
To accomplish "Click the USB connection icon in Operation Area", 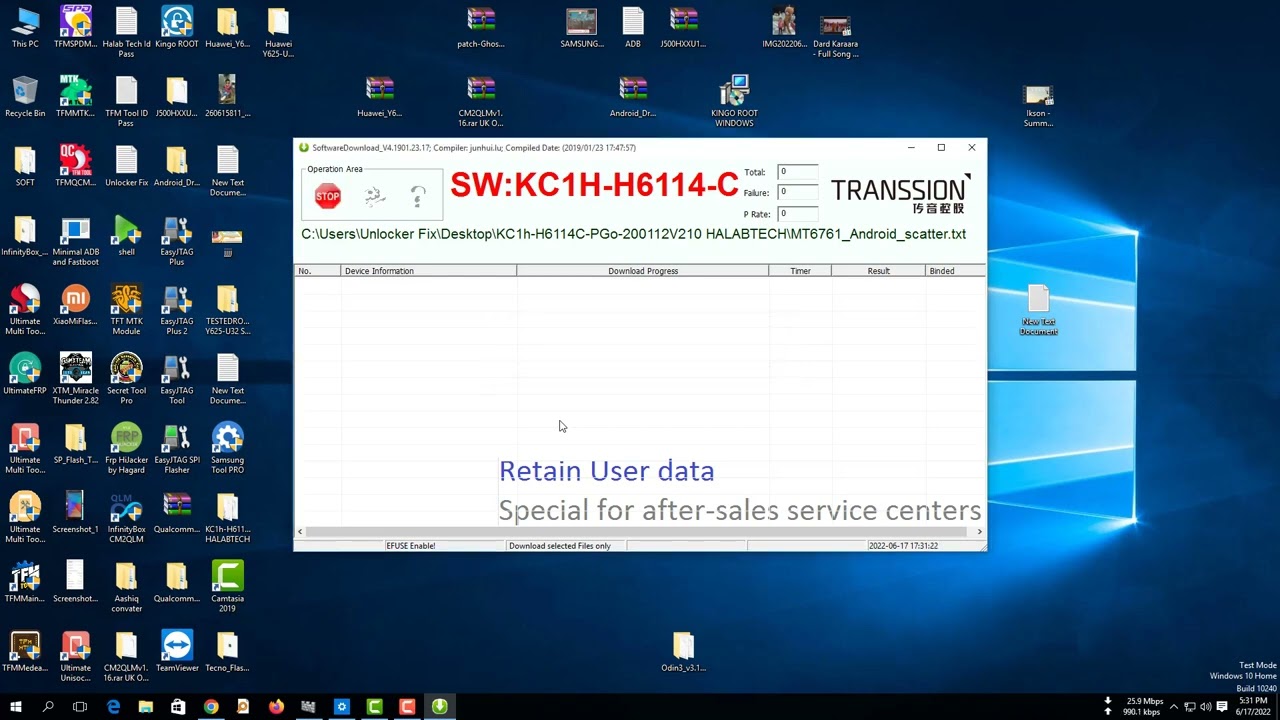I will tap(375, 197).
